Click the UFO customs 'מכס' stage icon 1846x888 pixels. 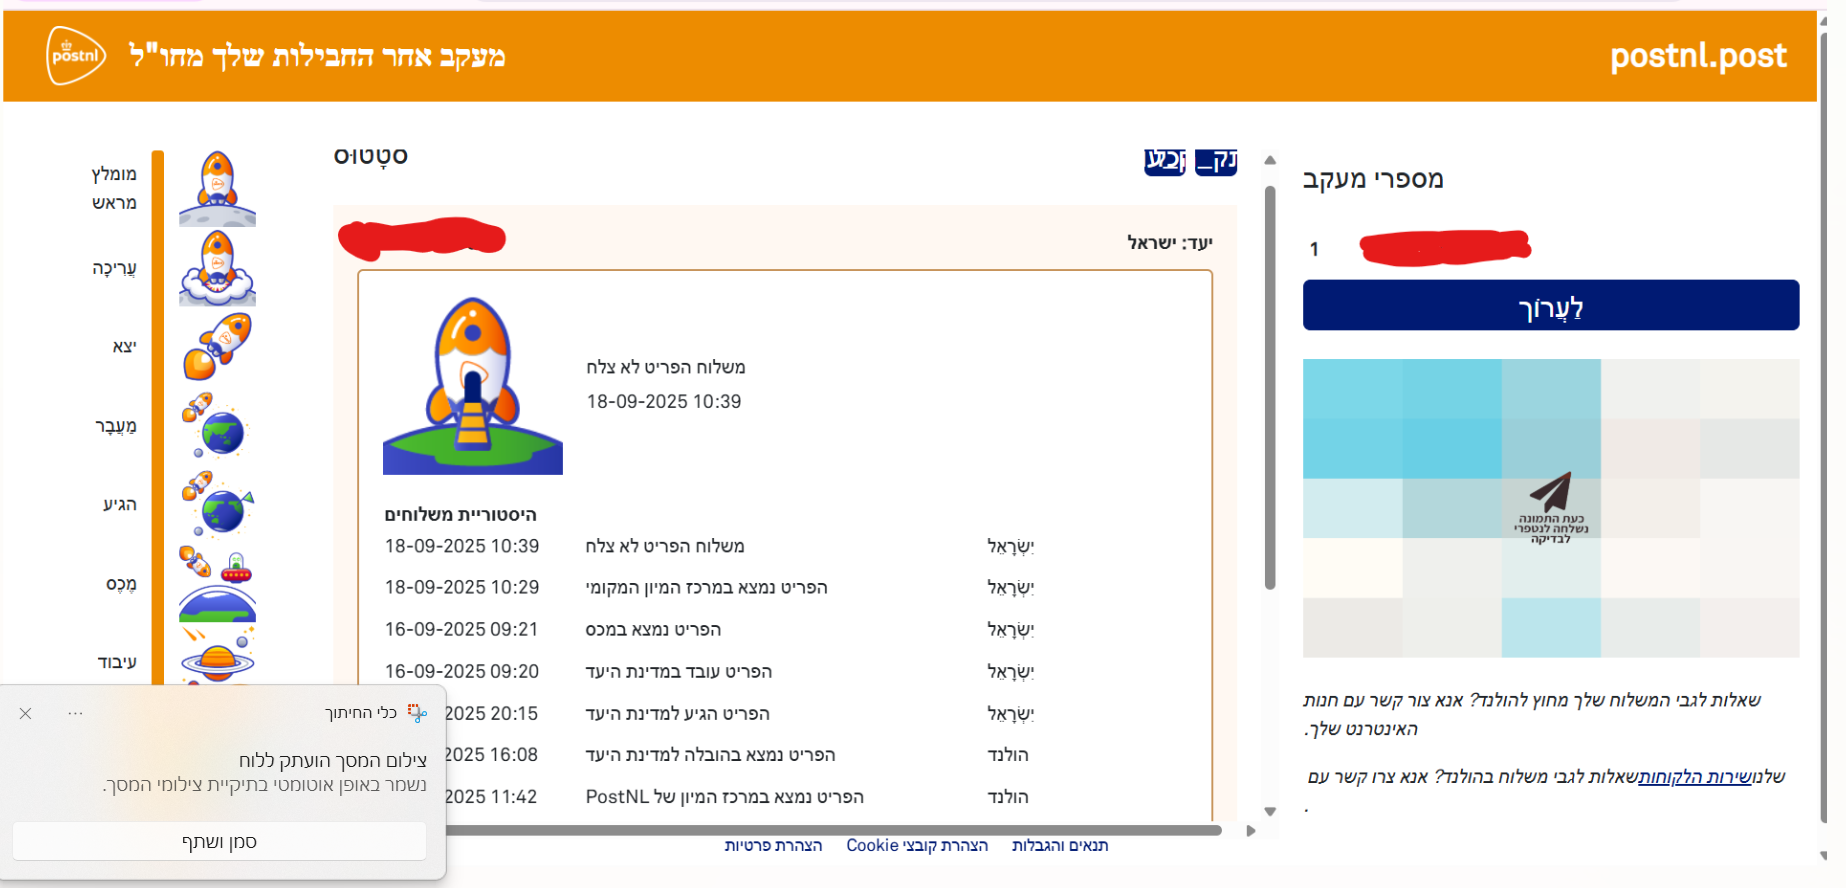click(x=217, y=583)
